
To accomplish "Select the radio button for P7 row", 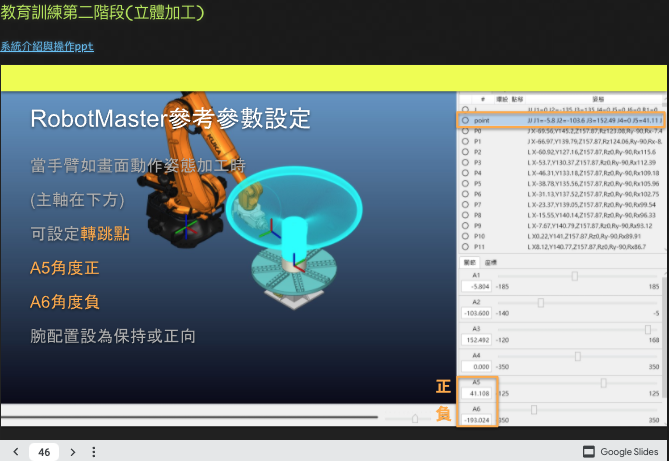I will pos(465,204).
